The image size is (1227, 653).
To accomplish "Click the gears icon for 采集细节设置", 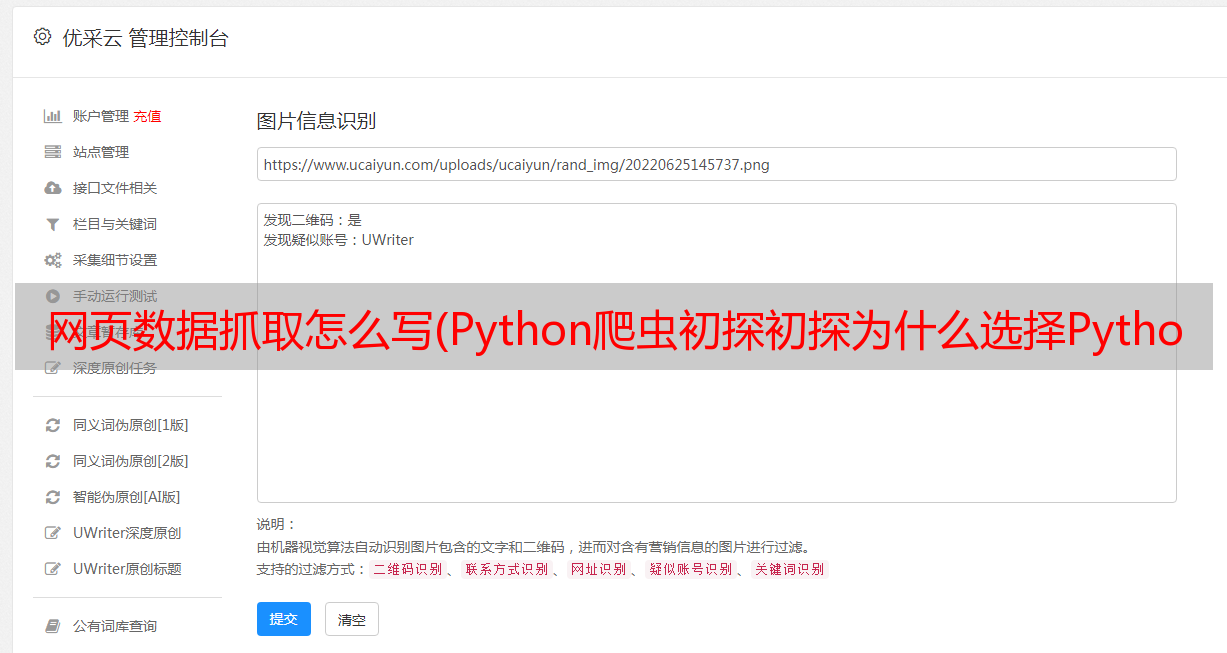I will coord(53,260).
